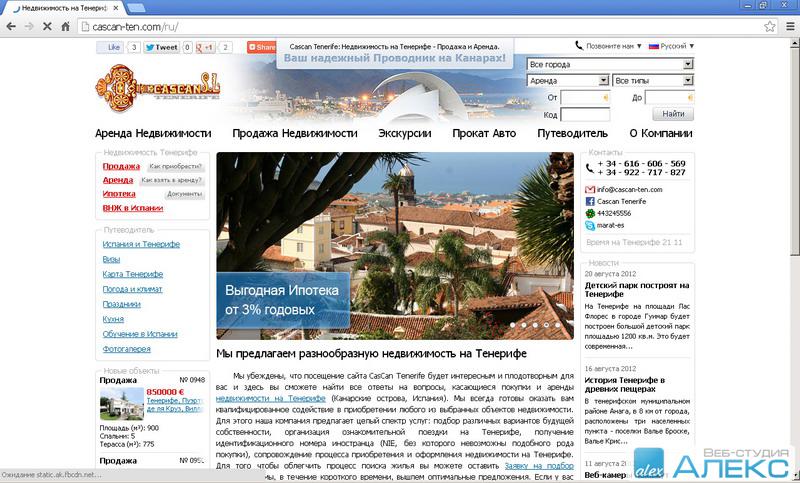Viewport: 800px width, 483px height.
Task: Bookmark page with the star icon
Action: pyautogui.click(x=769, y=25)
